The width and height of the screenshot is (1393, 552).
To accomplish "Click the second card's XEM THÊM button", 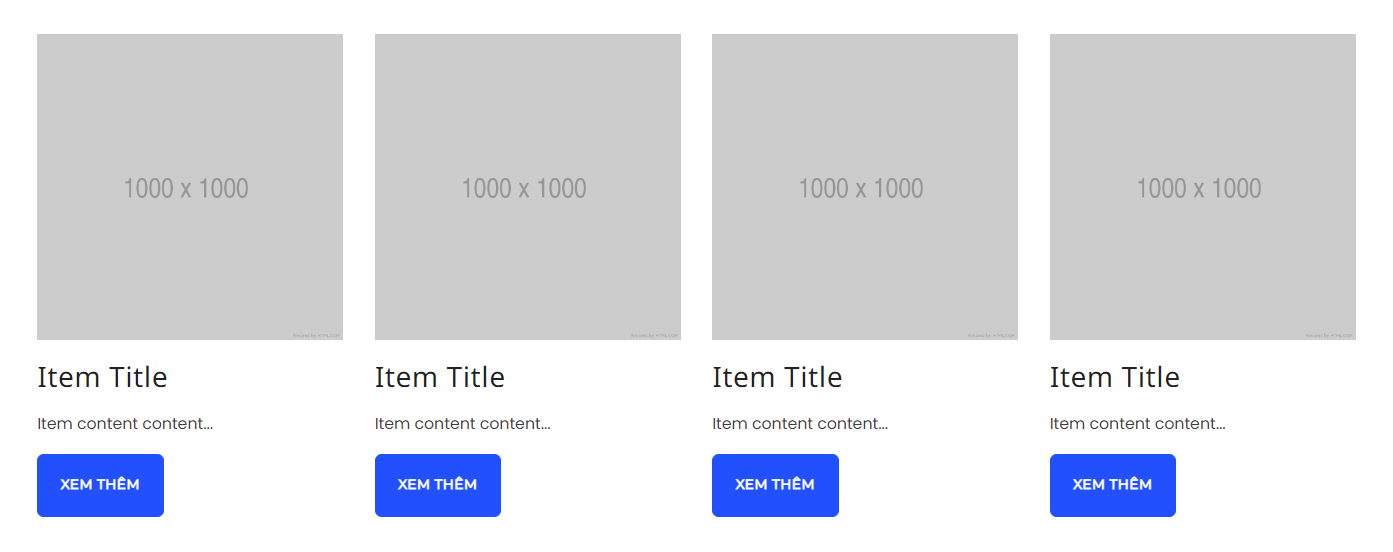I will [438, 485].
